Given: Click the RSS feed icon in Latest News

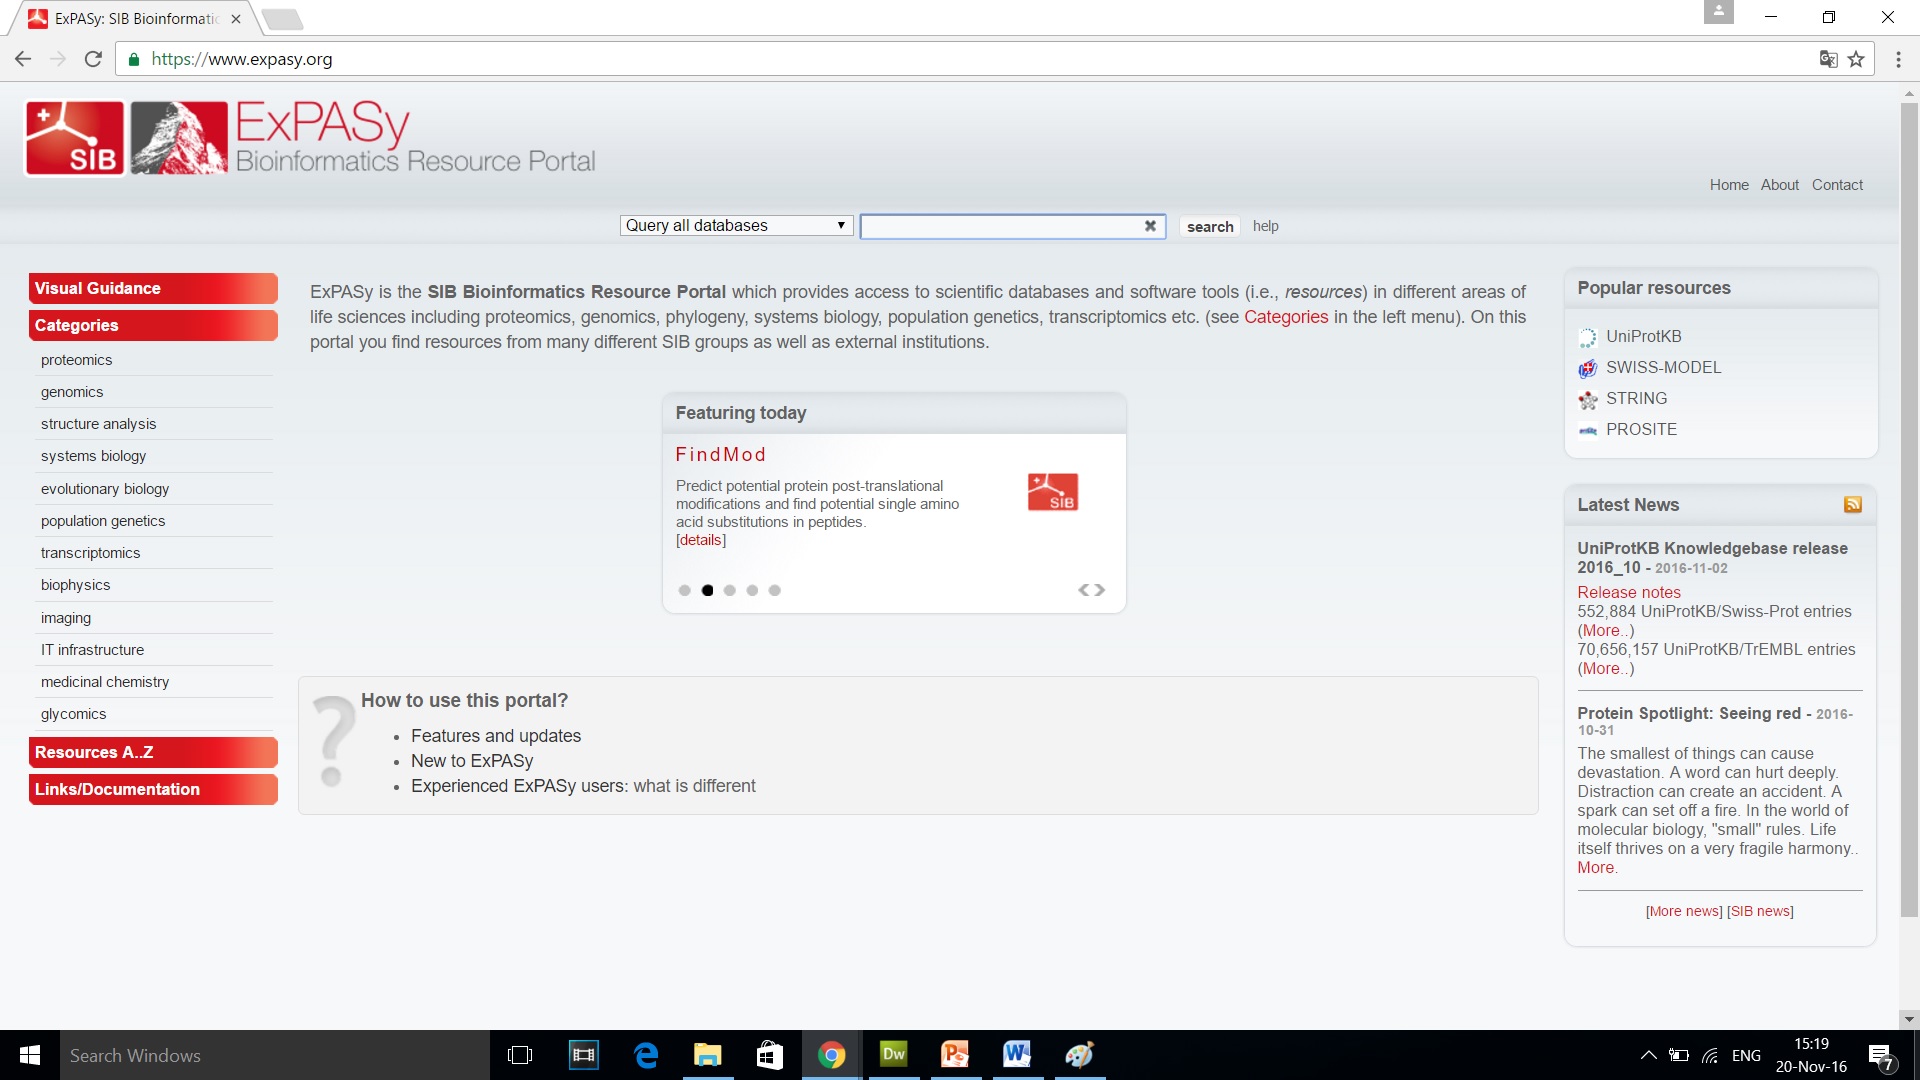Looking at the screenshot, I should tap(1853, 505).
